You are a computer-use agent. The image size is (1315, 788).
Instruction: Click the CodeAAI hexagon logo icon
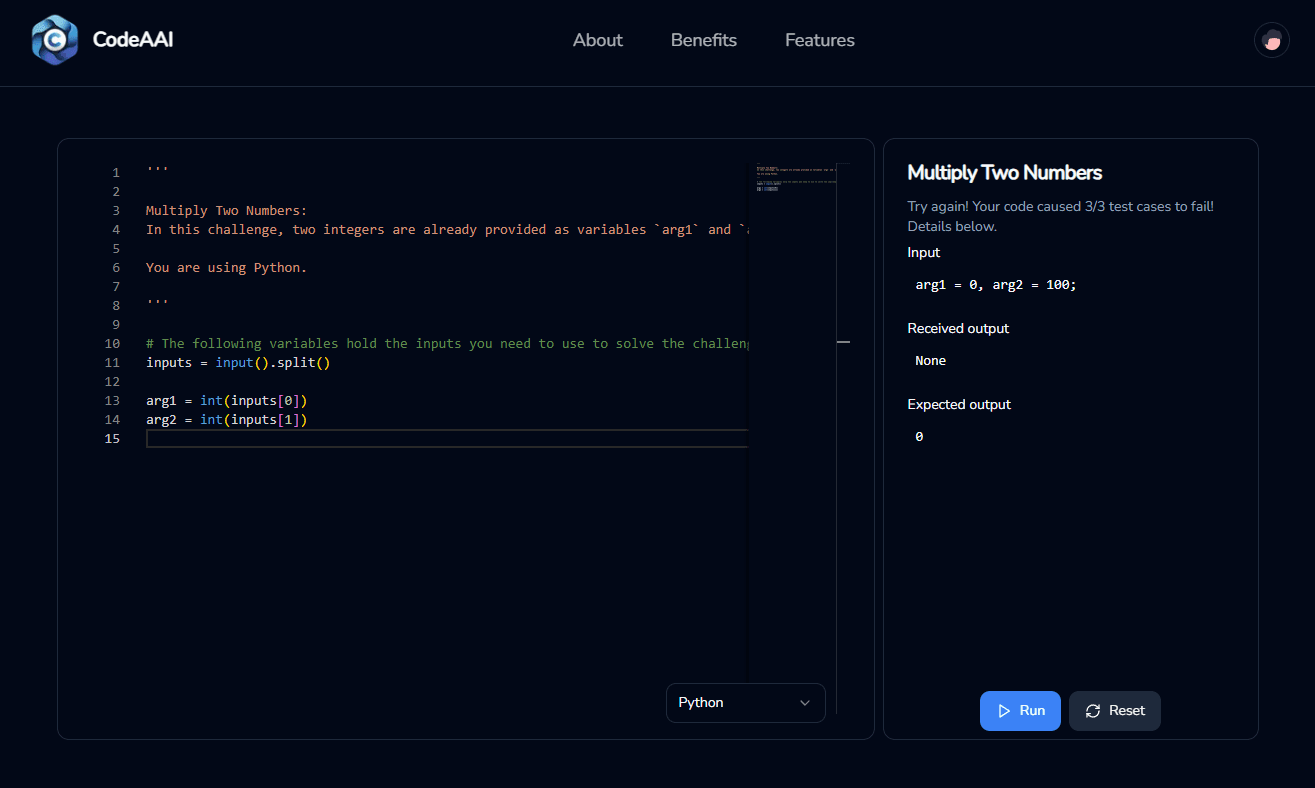point(54,40)
